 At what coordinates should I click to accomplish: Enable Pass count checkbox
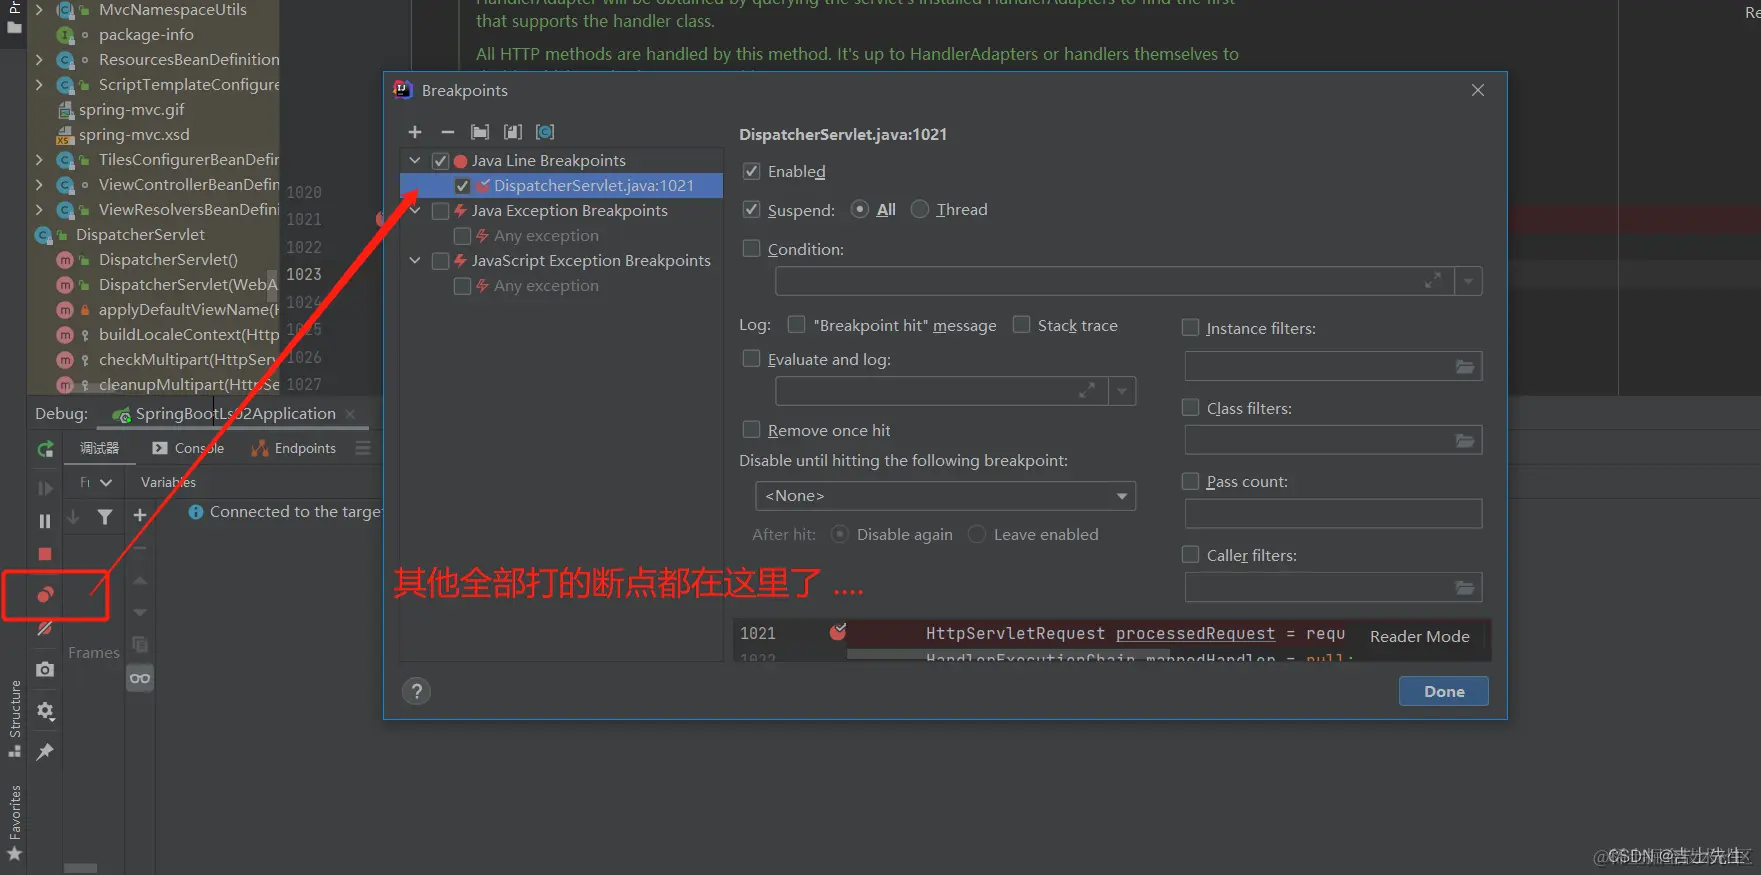tap(1191, 481)
